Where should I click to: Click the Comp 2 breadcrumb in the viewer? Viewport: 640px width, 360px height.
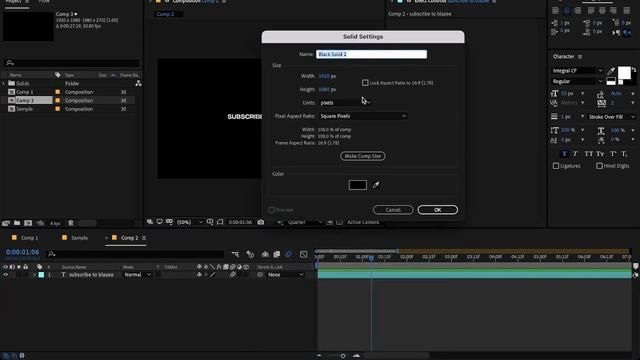[x=165, y=14]
